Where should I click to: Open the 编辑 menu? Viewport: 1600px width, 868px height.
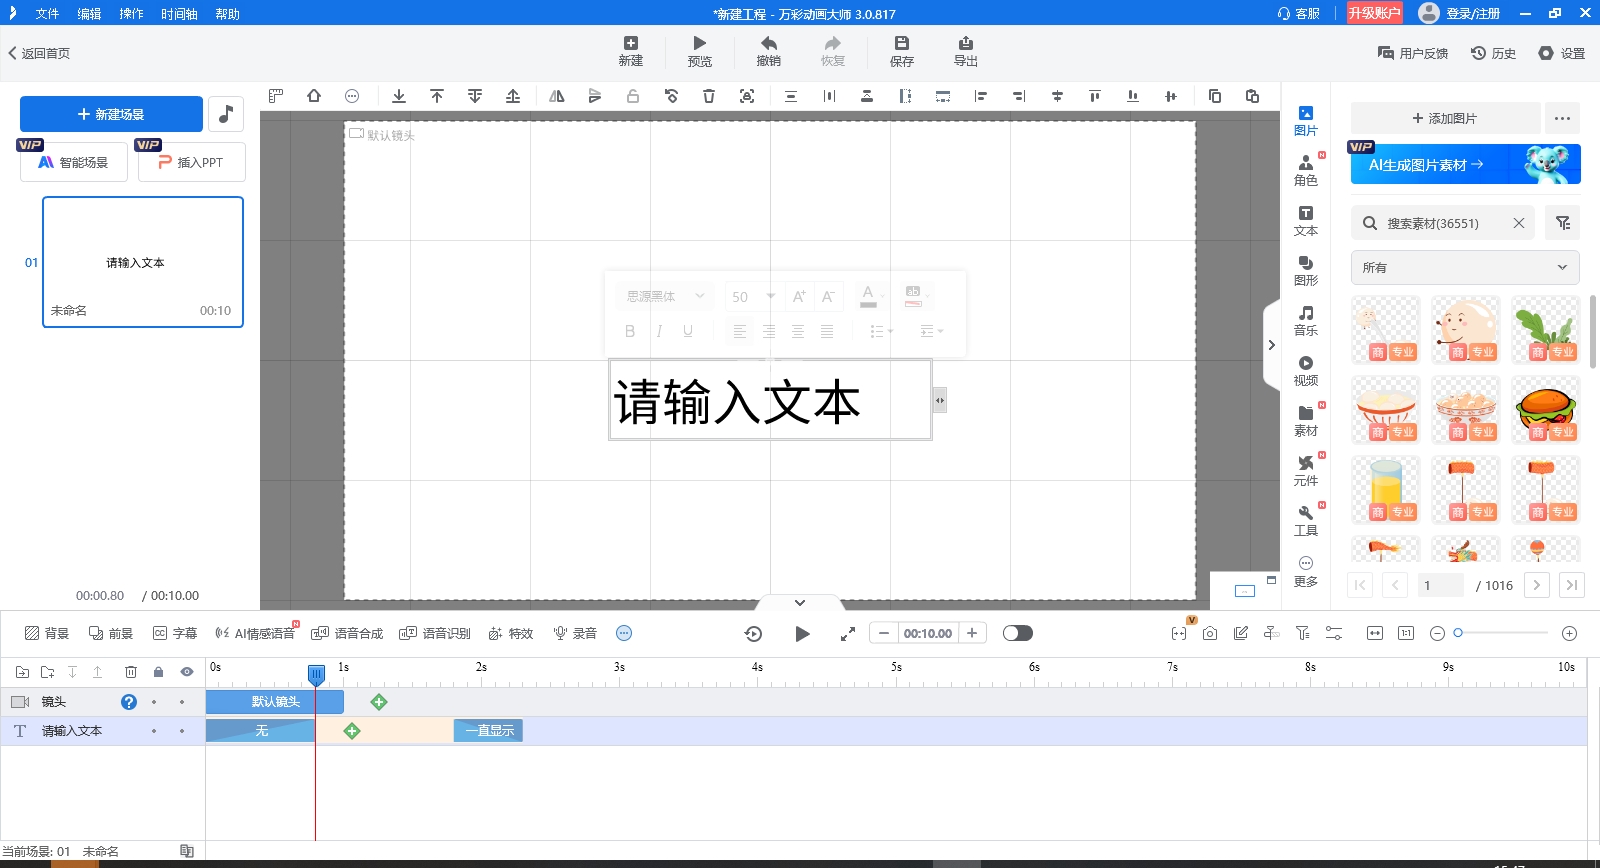[89, 14]
